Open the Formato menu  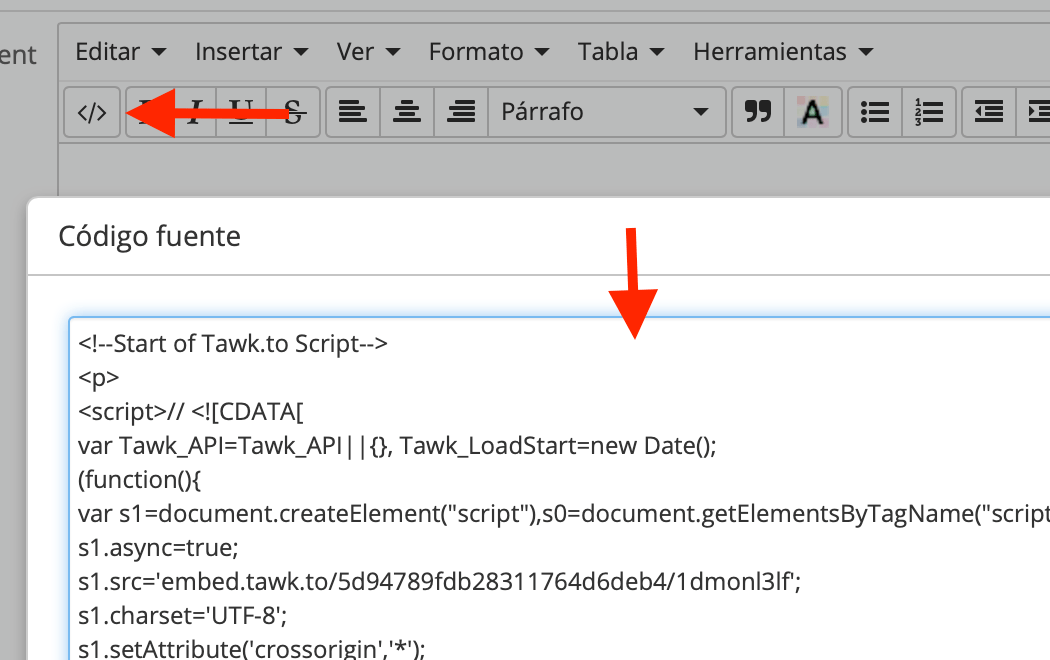(x=489, y=52)
